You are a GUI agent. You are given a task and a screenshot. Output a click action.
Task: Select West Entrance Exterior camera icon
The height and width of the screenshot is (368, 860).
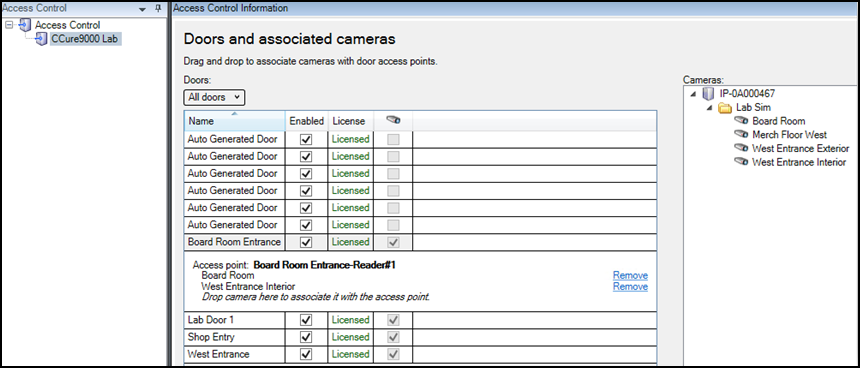click(x=742, y=149)
